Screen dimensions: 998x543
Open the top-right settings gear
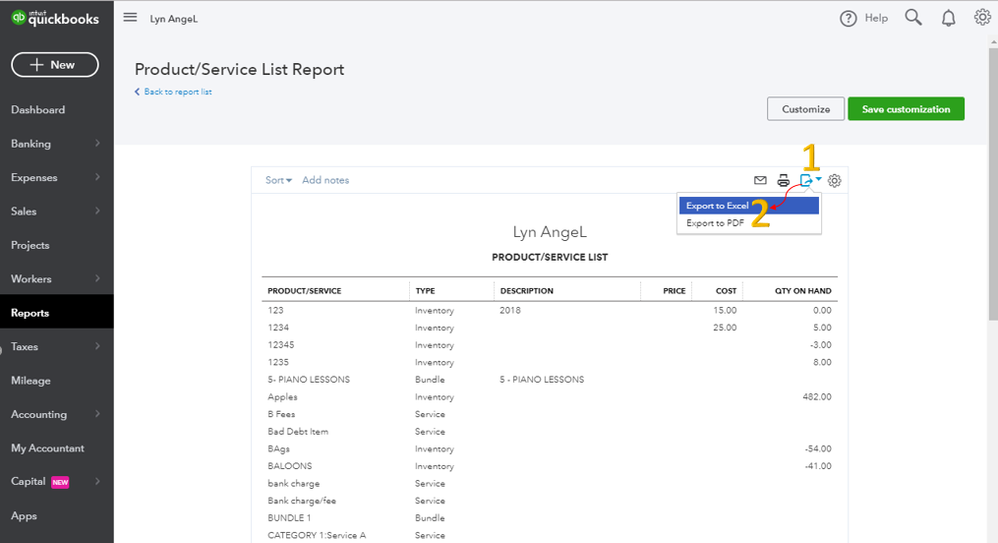982,18
